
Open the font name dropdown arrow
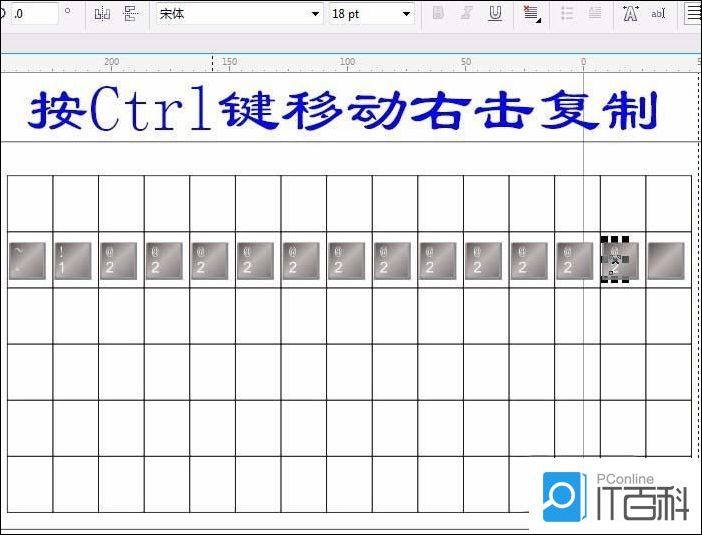tap(316, 14)
